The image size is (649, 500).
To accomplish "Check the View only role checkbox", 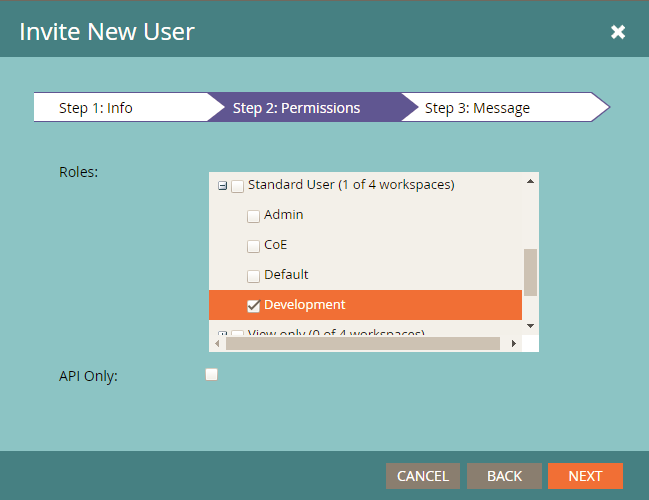I will click(x=238, y=334).
